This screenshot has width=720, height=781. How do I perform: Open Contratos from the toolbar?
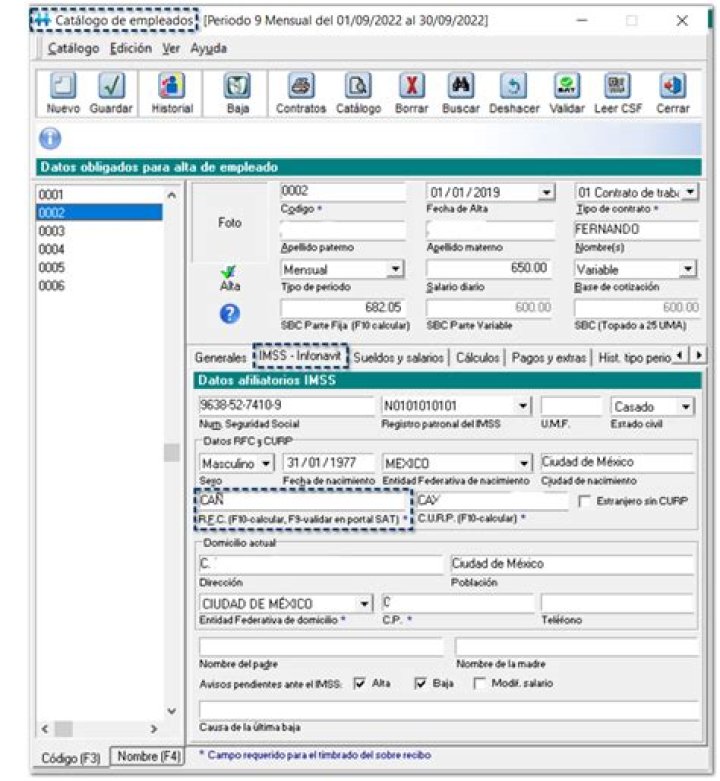click(300, 88)
